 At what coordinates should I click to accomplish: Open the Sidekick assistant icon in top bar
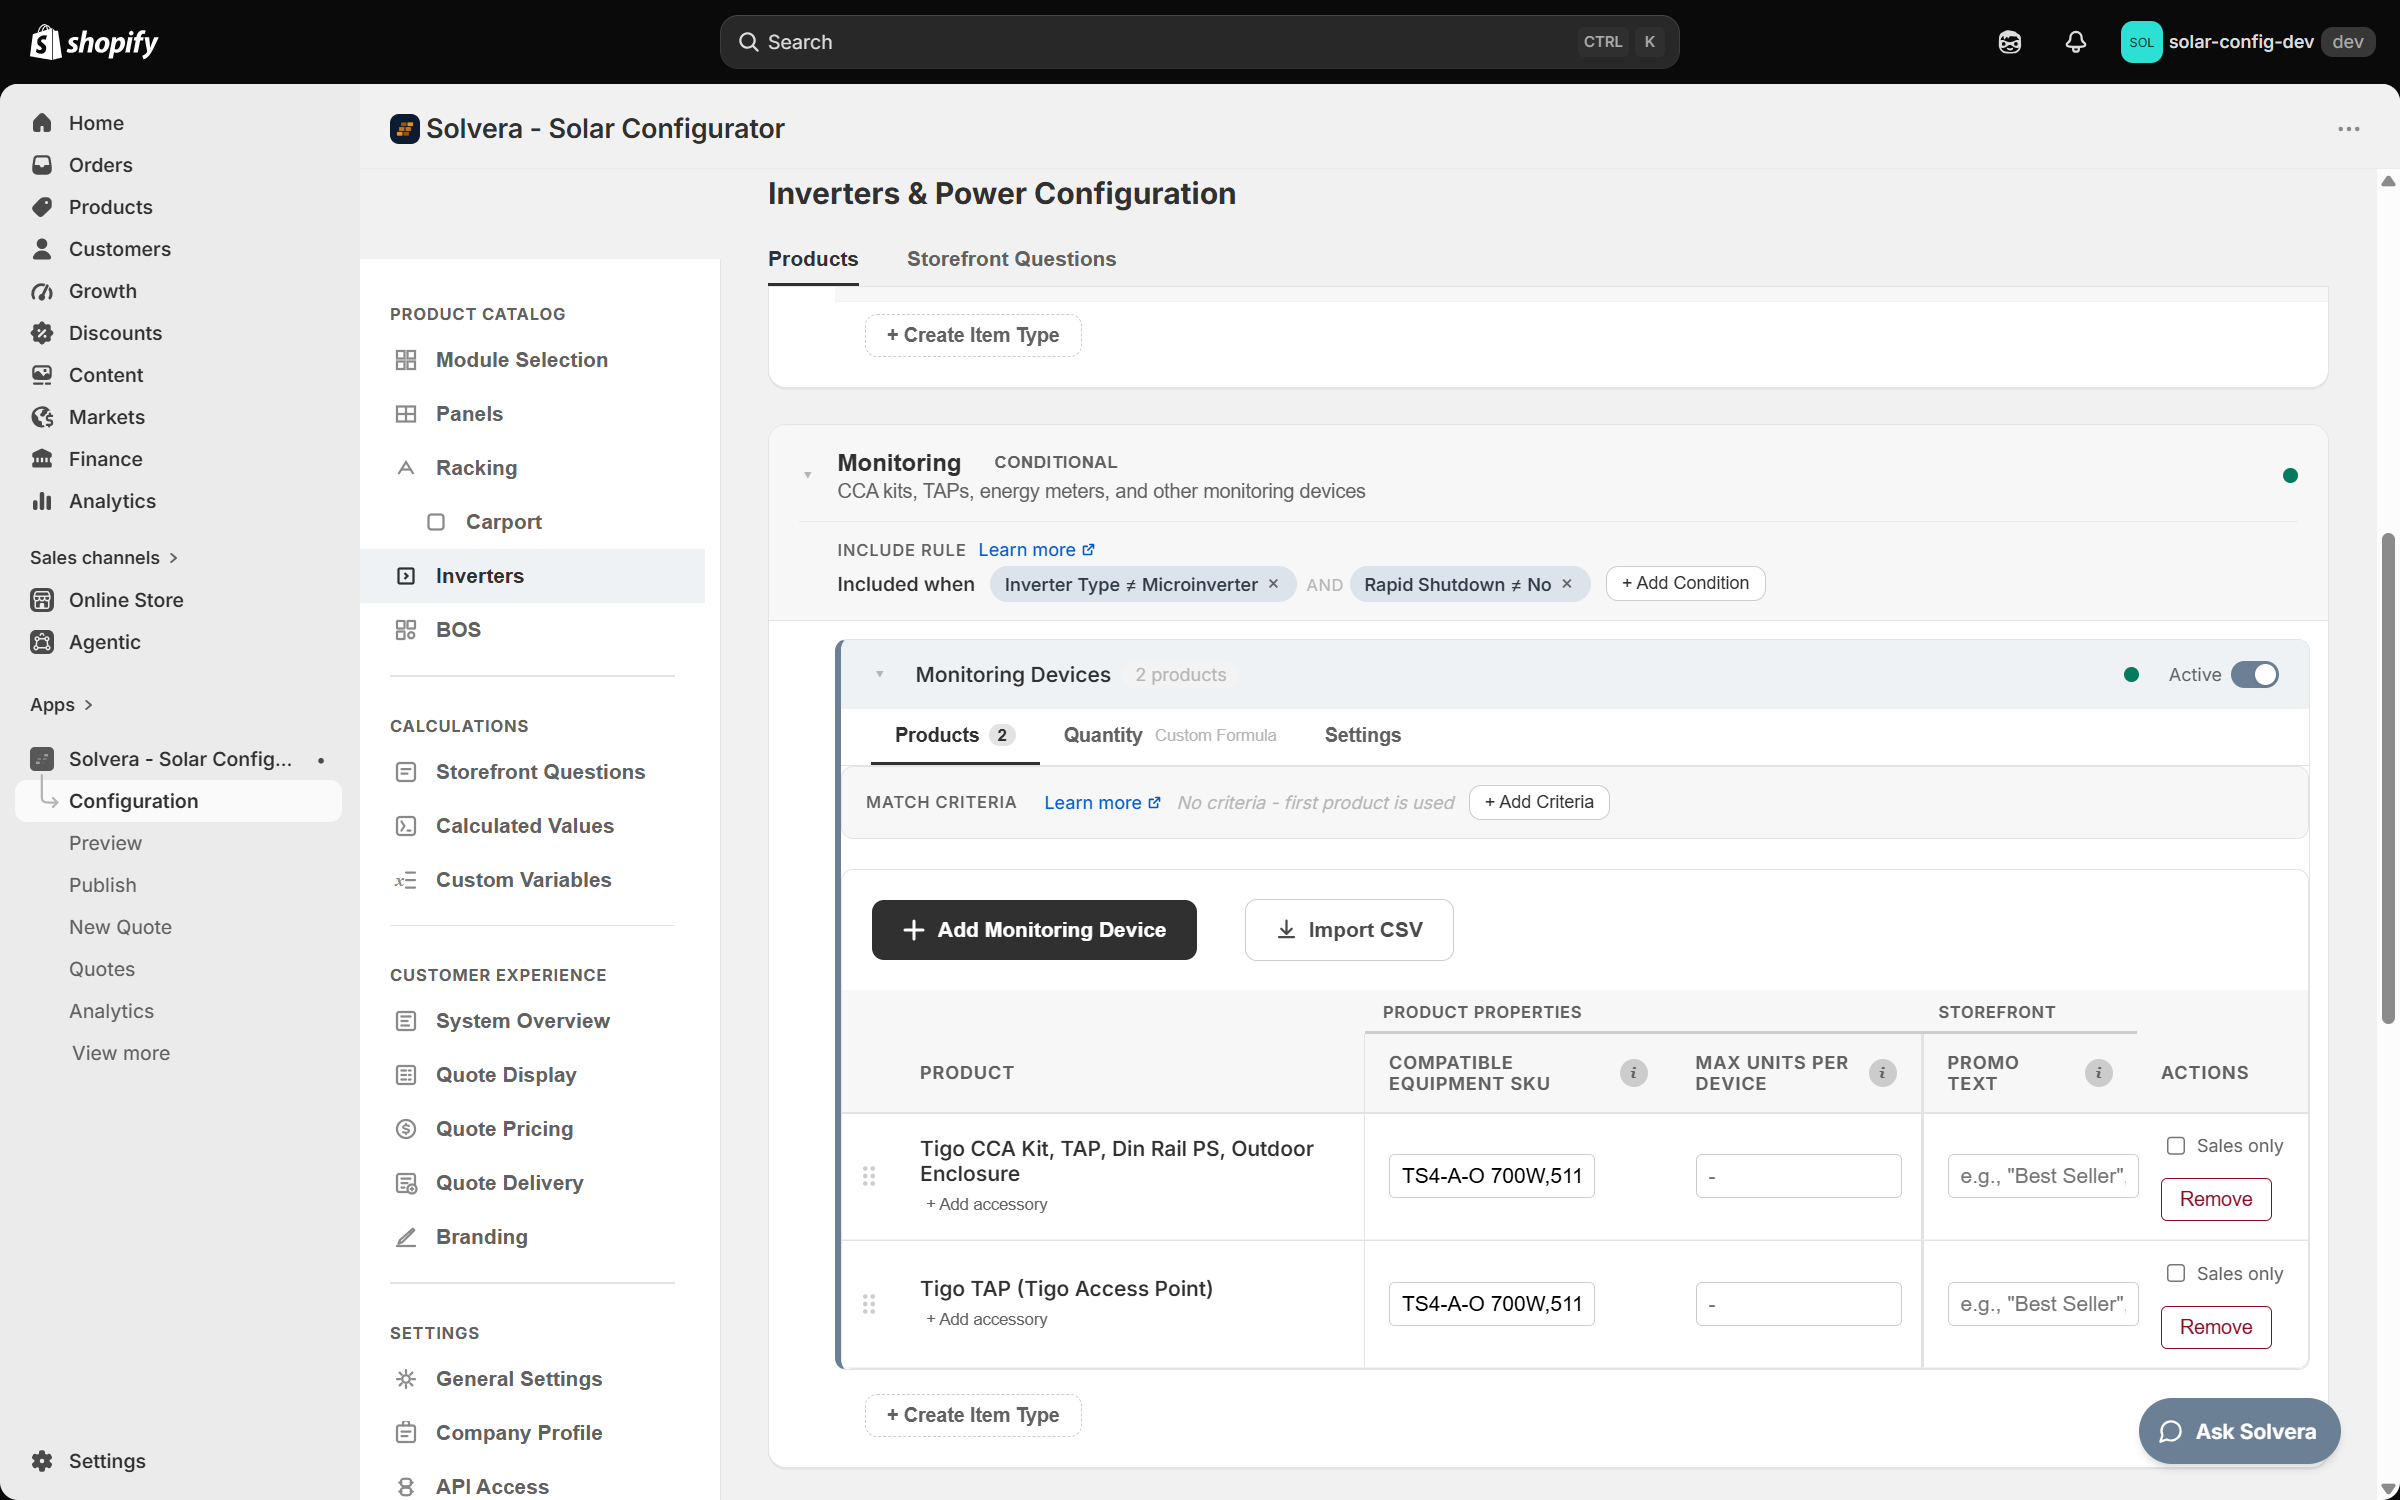[2009, 42]
